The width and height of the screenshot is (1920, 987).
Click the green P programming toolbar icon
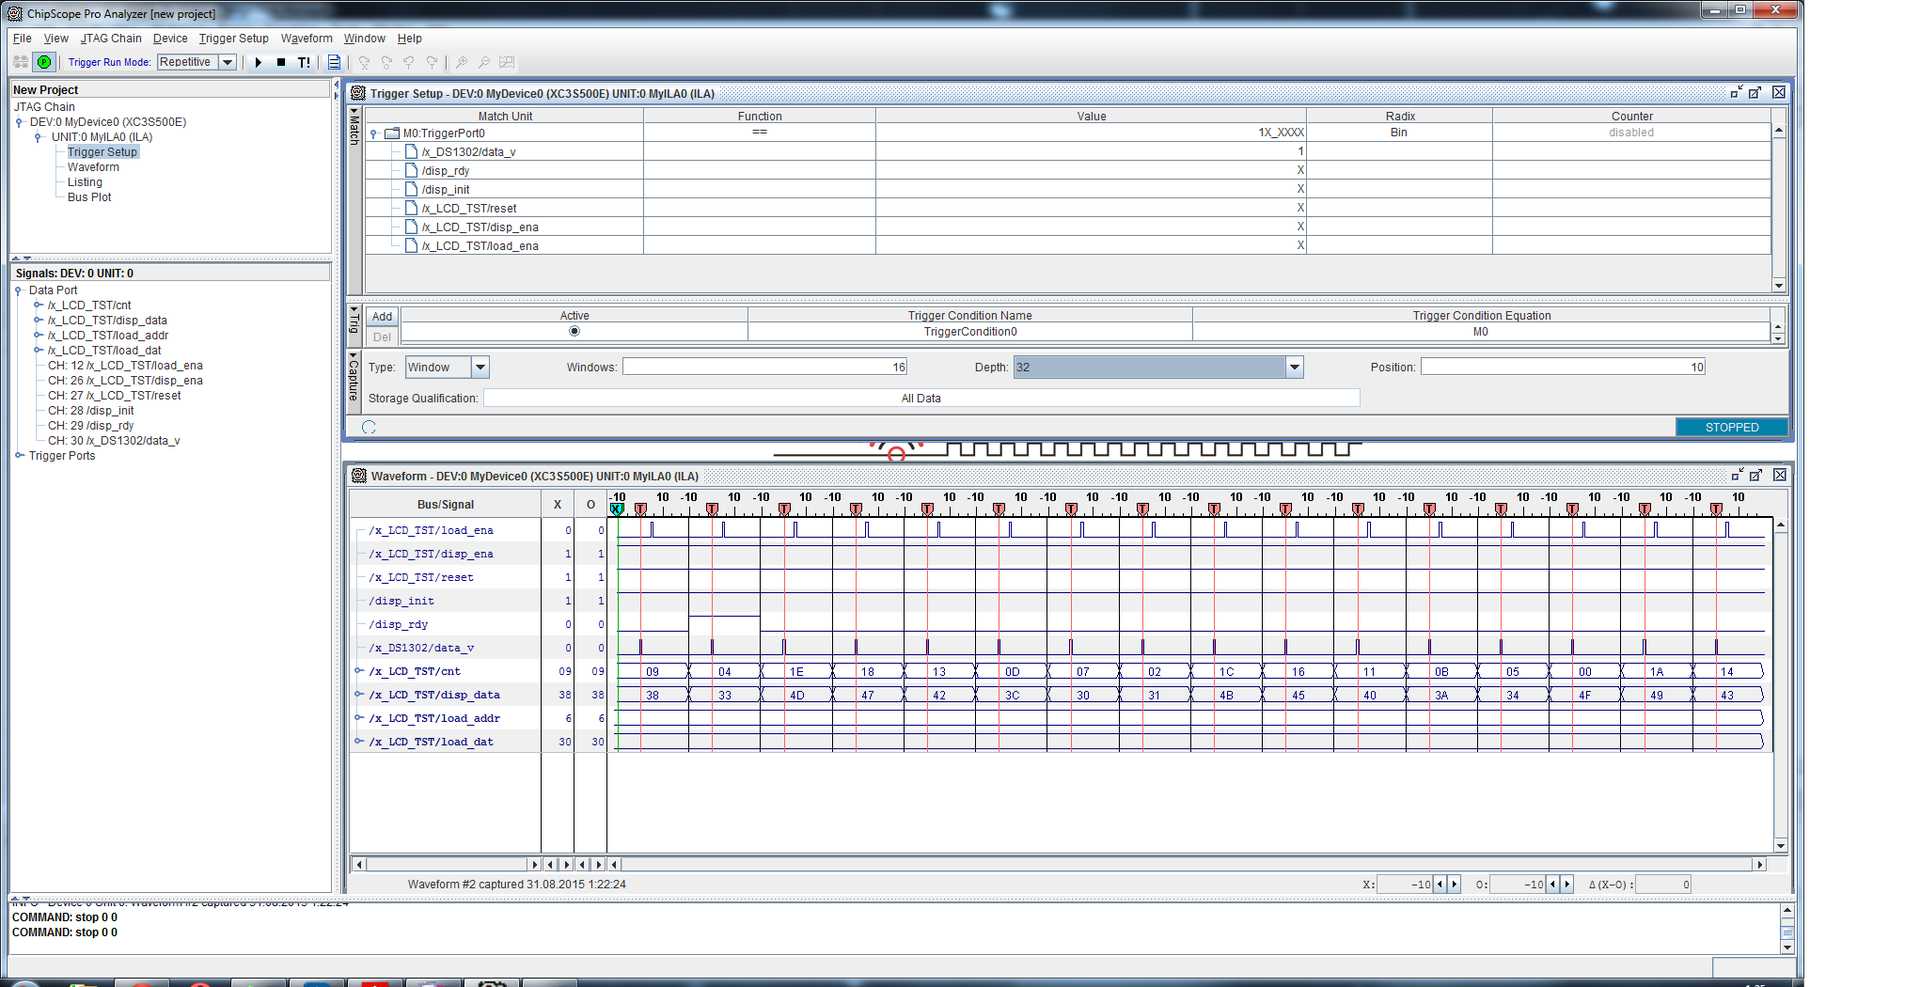point(44,62)
